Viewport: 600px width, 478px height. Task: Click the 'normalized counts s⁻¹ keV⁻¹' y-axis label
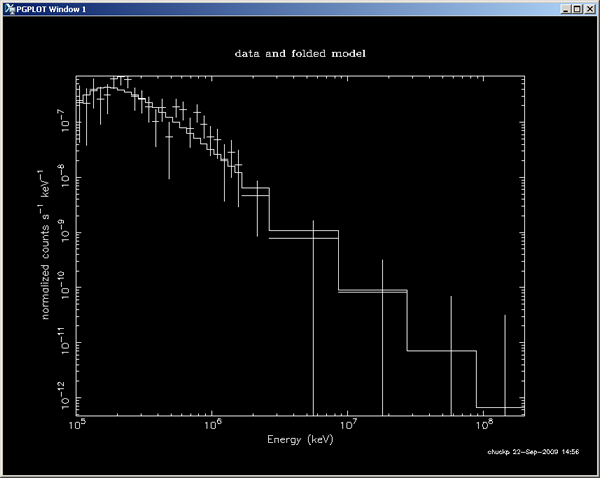tap(44, 245)
